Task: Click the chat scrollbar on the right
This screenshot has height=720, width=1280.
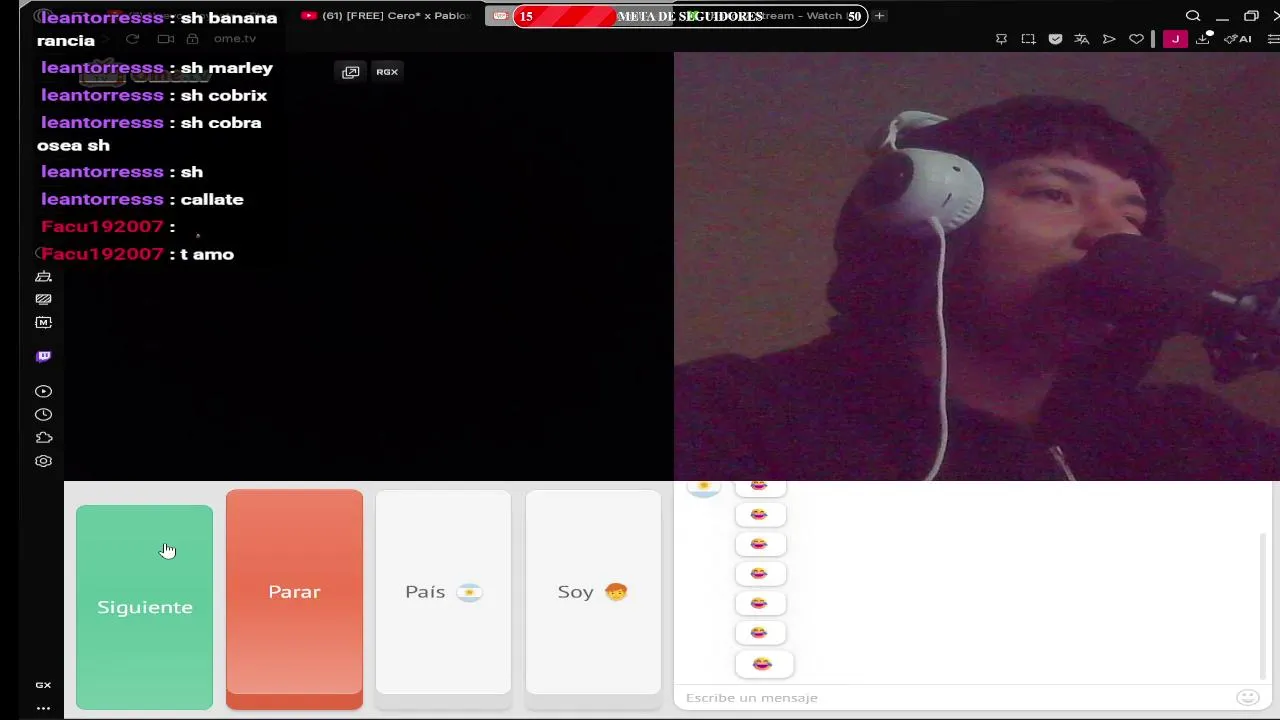Action: click(1263, 605)
